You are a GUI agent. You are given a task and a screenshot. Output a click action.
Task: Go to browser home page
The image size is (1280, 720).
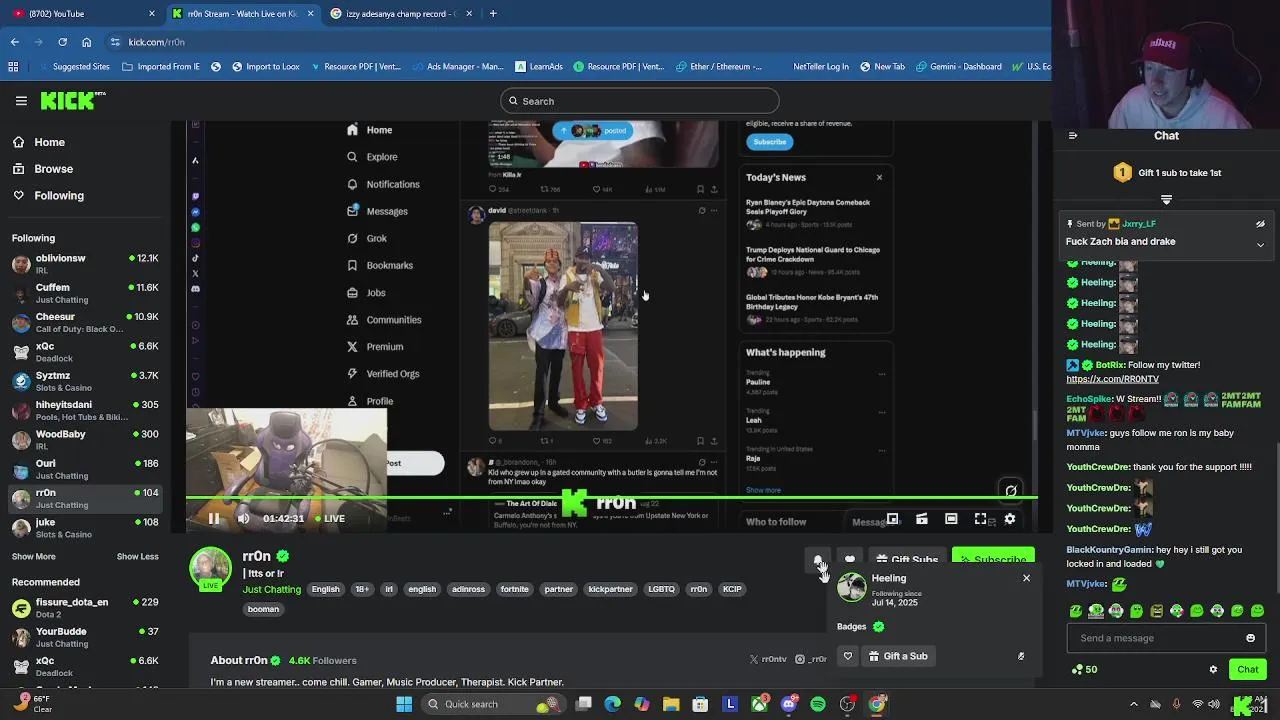pyautogui.click(x=86, y=42)
